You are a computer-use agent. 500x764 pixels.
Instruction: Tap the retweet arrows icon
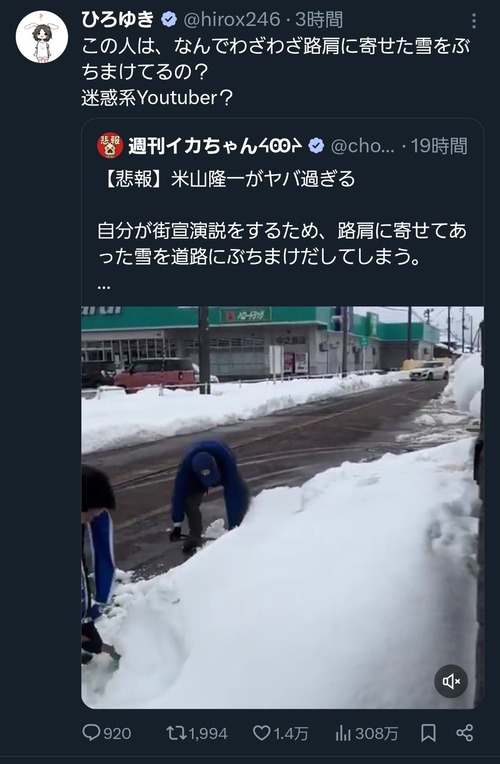click(x=175, y=732)
